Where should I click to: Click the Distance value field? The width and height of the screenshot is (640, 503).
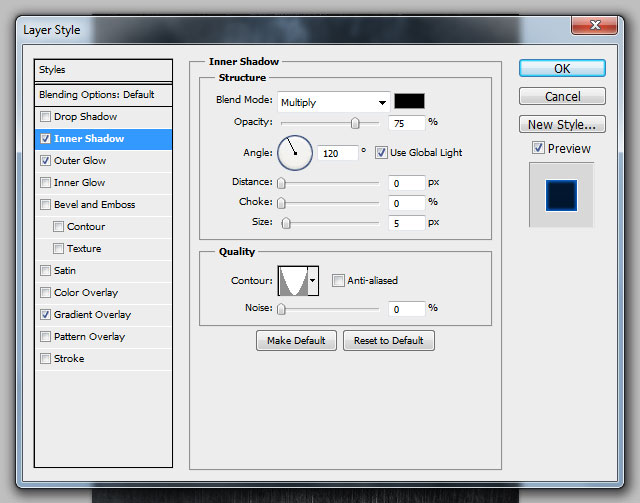[x=407, y=183]
